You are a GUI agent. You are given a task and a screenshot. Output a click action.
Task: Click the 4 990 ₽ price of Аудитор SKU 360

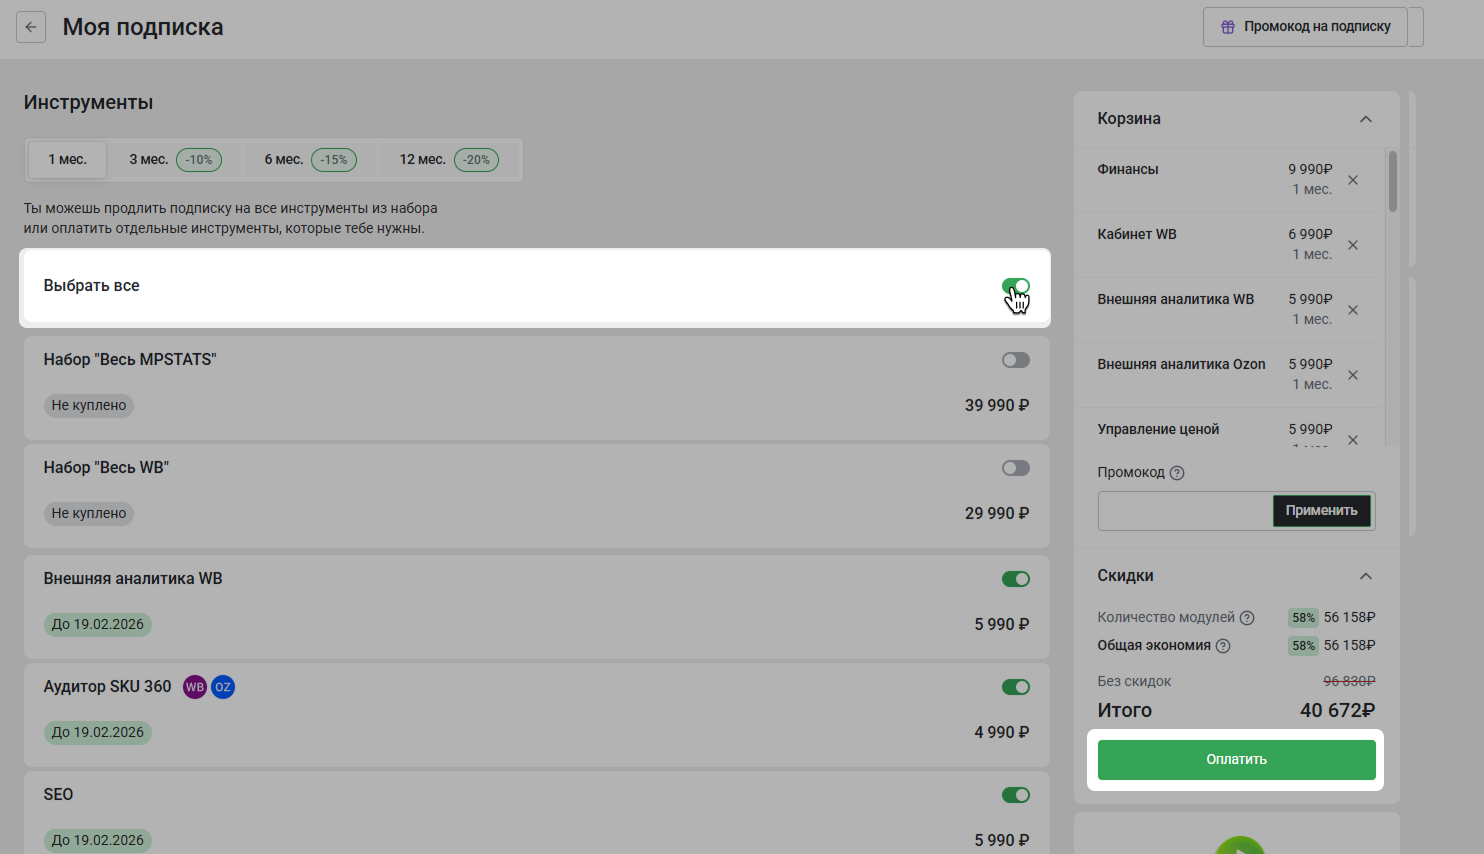tap(1001, 732)
